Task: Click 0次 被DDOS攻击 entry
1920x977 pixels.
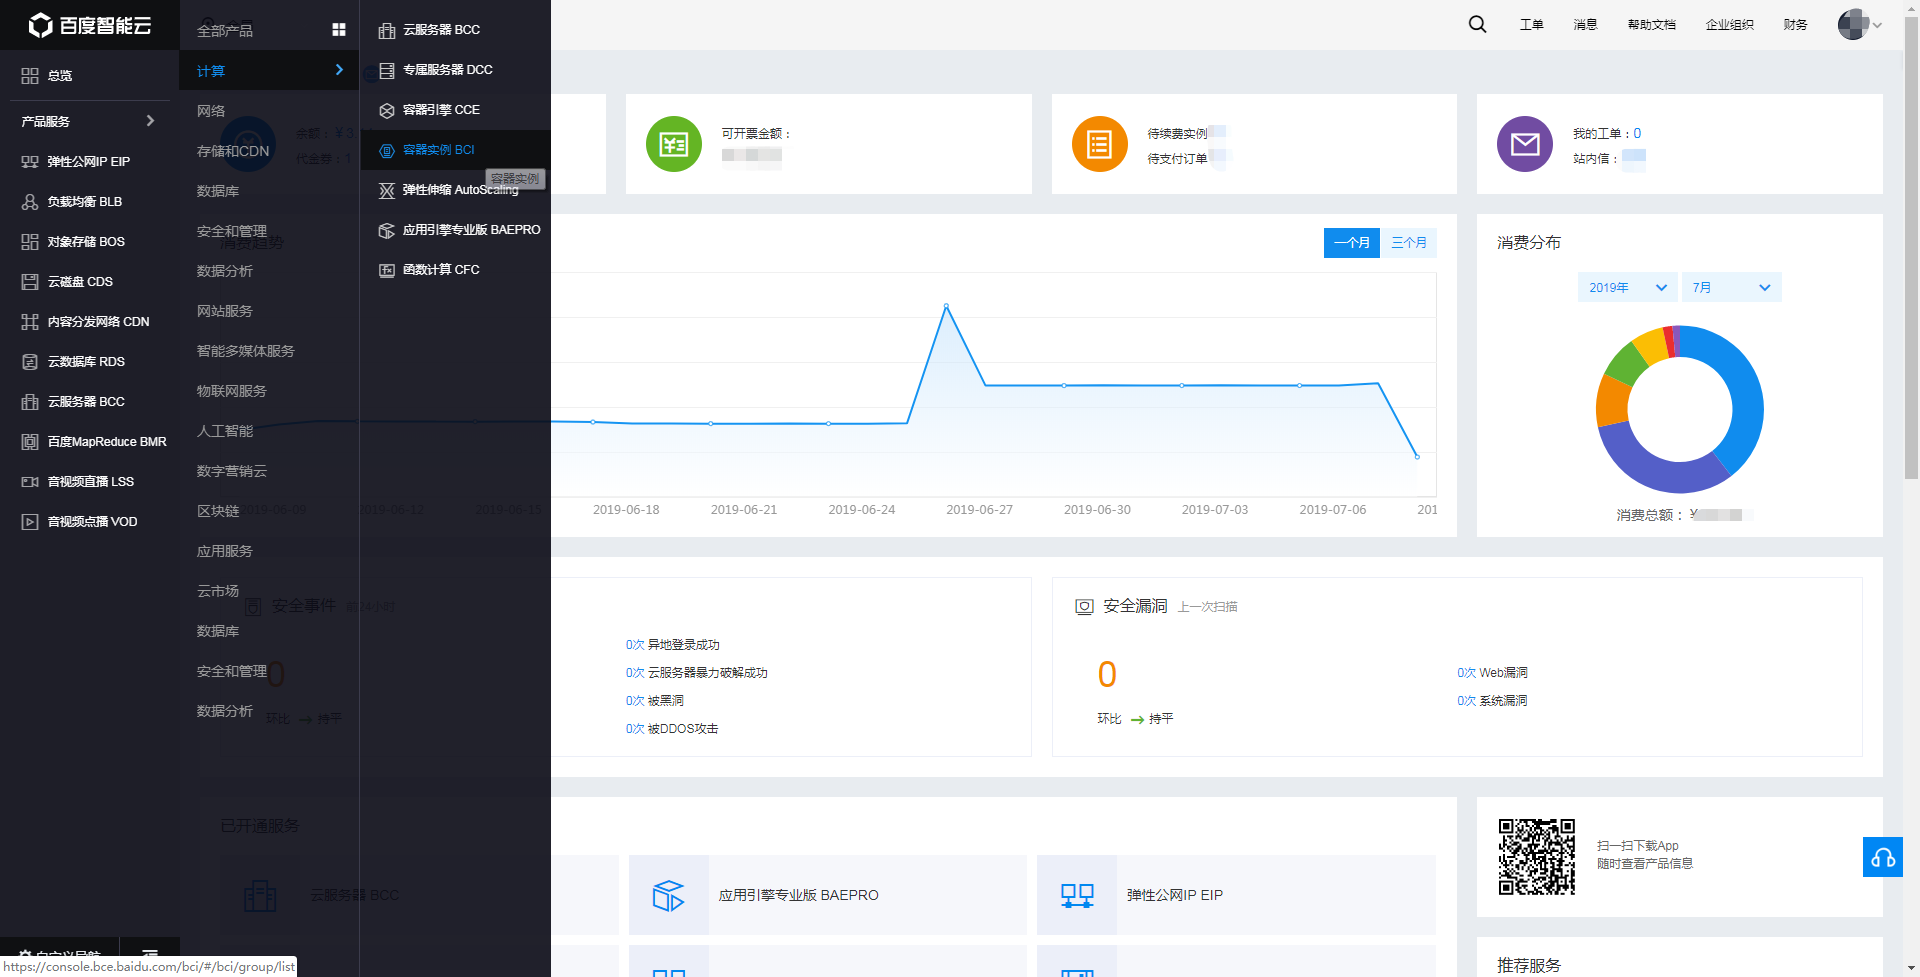Action: pyautogui.click(x=672, y=729)
